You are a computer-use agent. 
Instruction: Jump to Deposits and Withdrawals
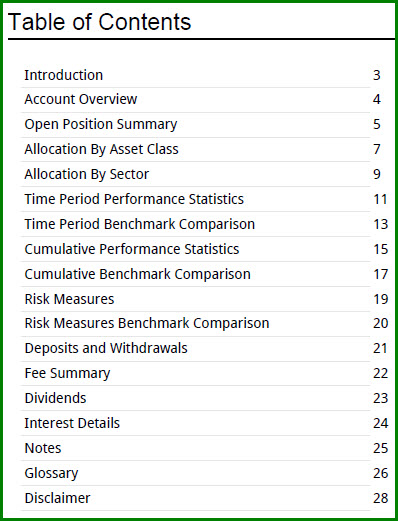106,348
